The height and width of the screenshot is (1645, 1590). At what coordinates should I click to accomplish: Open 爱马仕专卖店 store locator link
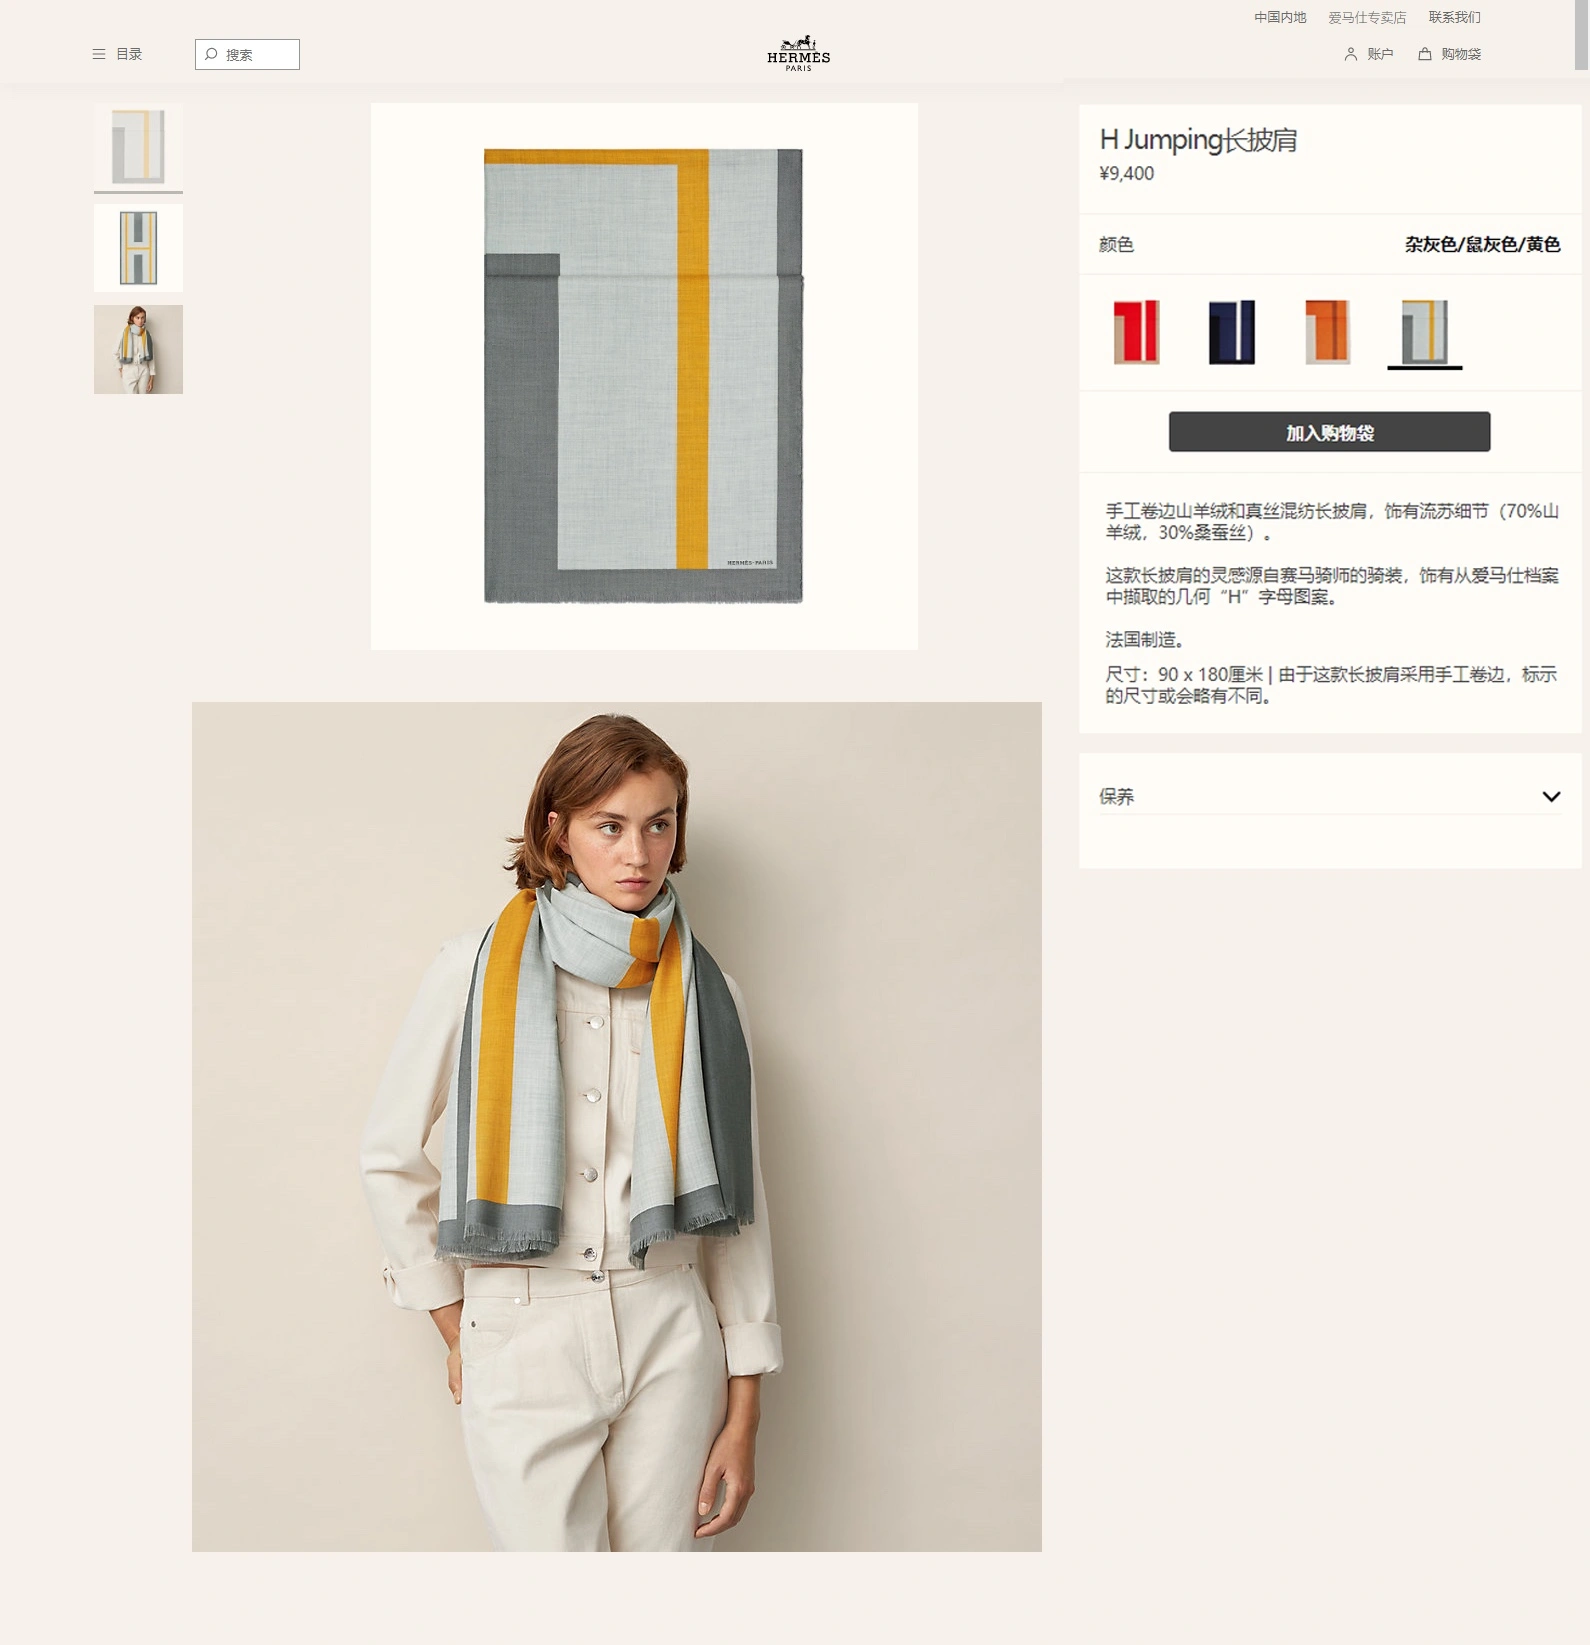click(1367, 17)
